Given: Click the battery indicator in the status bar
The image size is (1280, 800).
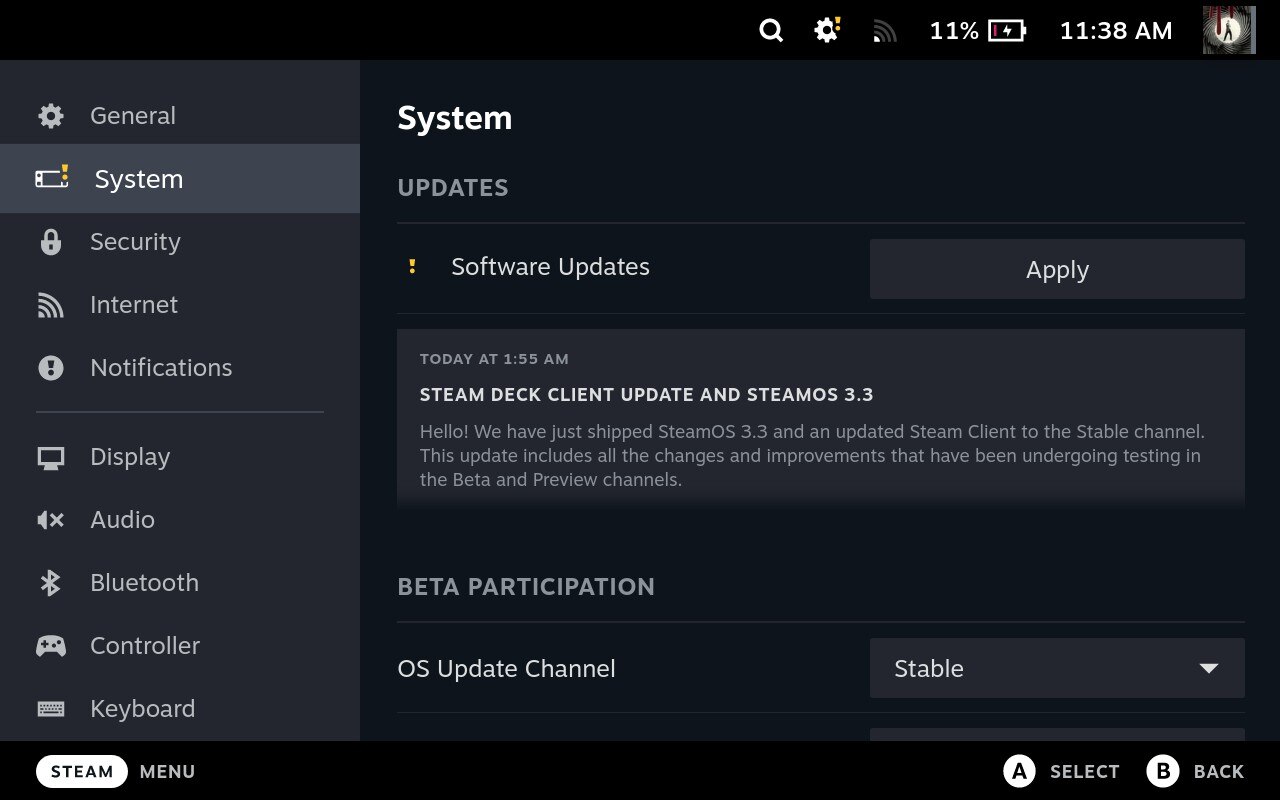Looking at the screenshot, I should [x=1005, y=30].
